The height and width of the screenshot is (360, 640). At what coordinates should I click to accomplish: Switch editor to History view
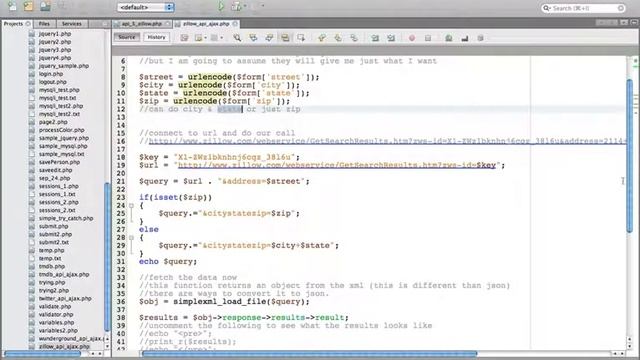tap(156, 37)
